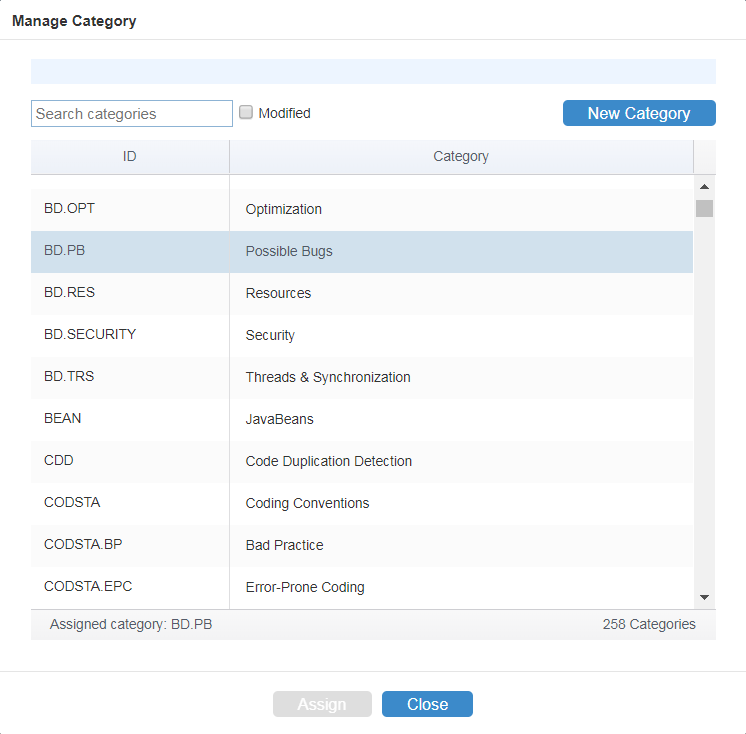The width and height of the screenshot is (746, 734).
Task: Click the Close button
Action: [x=427, y=704]
